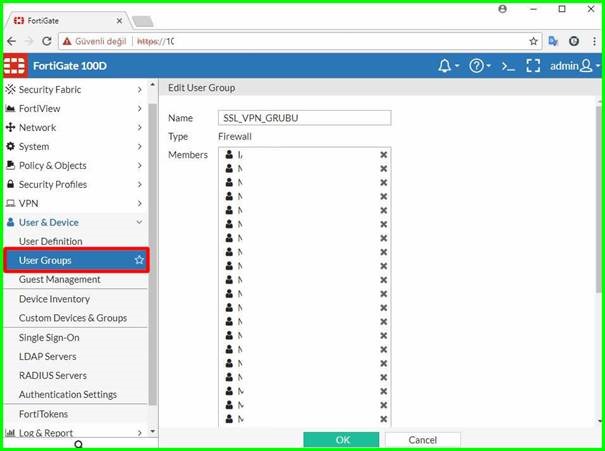Viewport: 605px width, 451px height.
Task: Click the FortiView chart icon
Action: [10, 109]
